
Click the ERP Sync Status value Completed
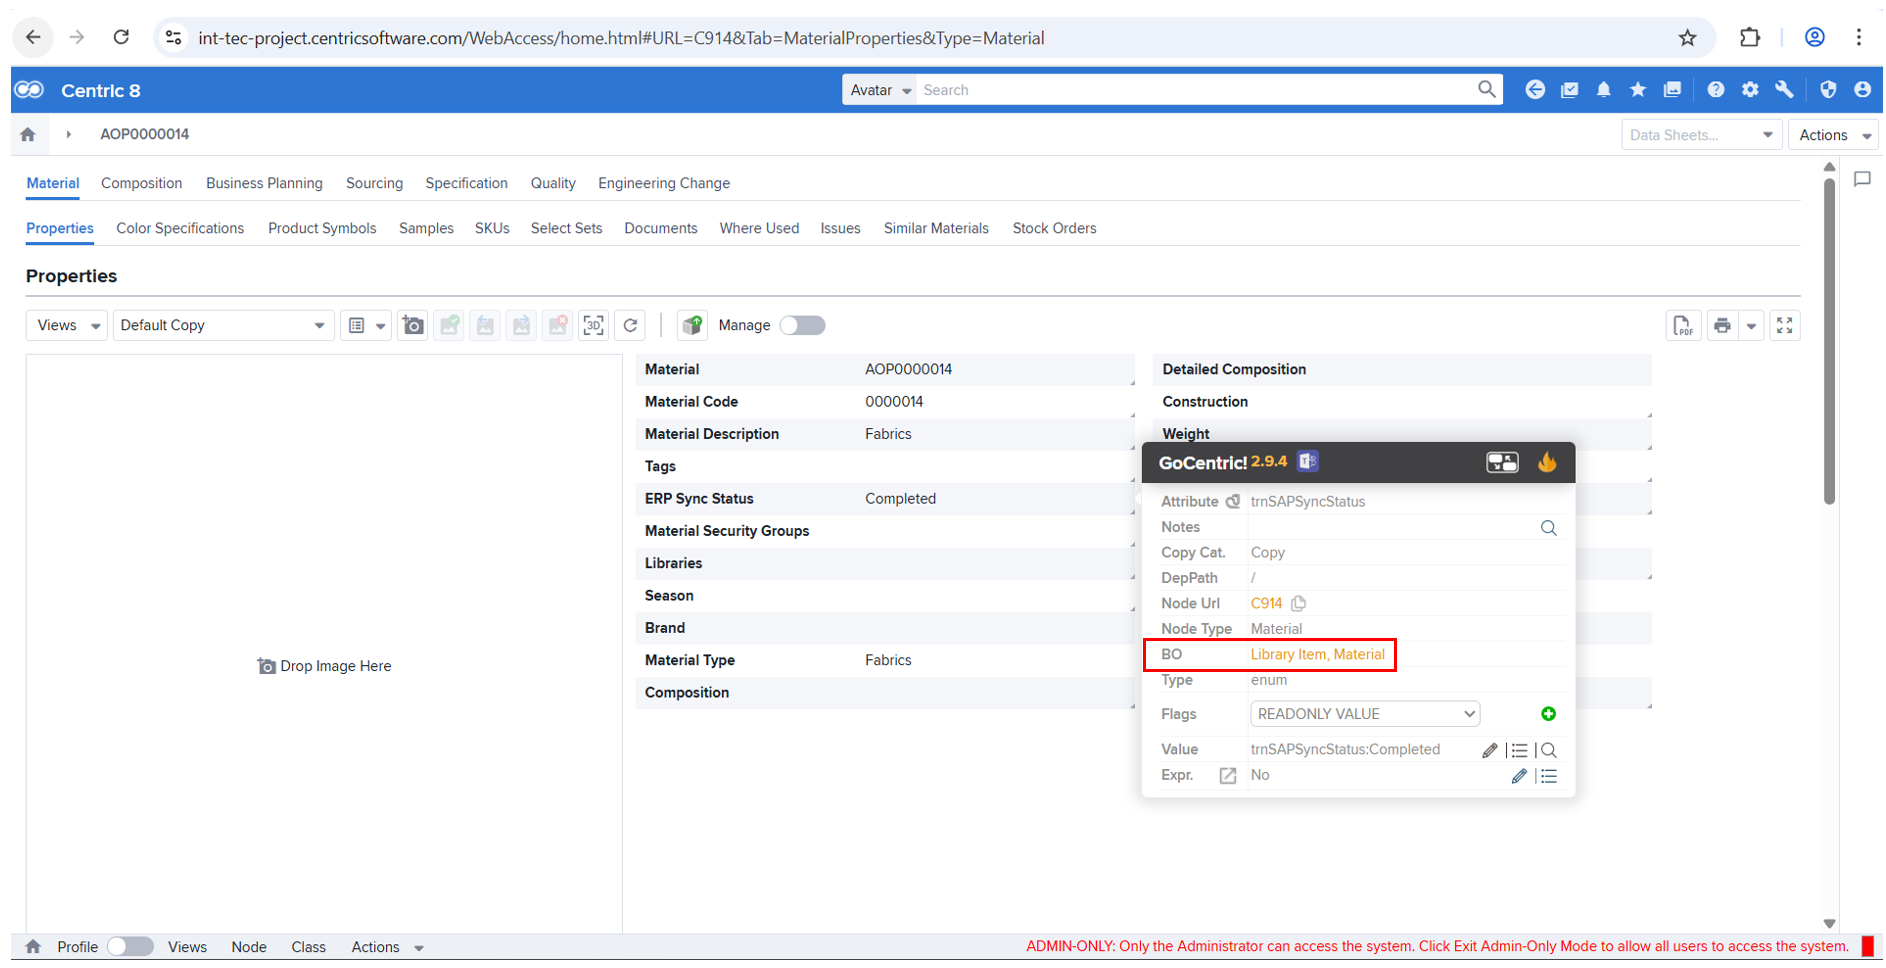pyautogui.click(x=900, y=498)
